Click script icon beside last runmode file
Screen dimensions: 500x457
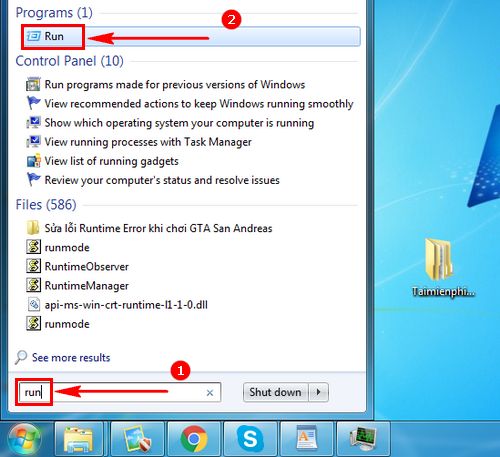point(33,323)
